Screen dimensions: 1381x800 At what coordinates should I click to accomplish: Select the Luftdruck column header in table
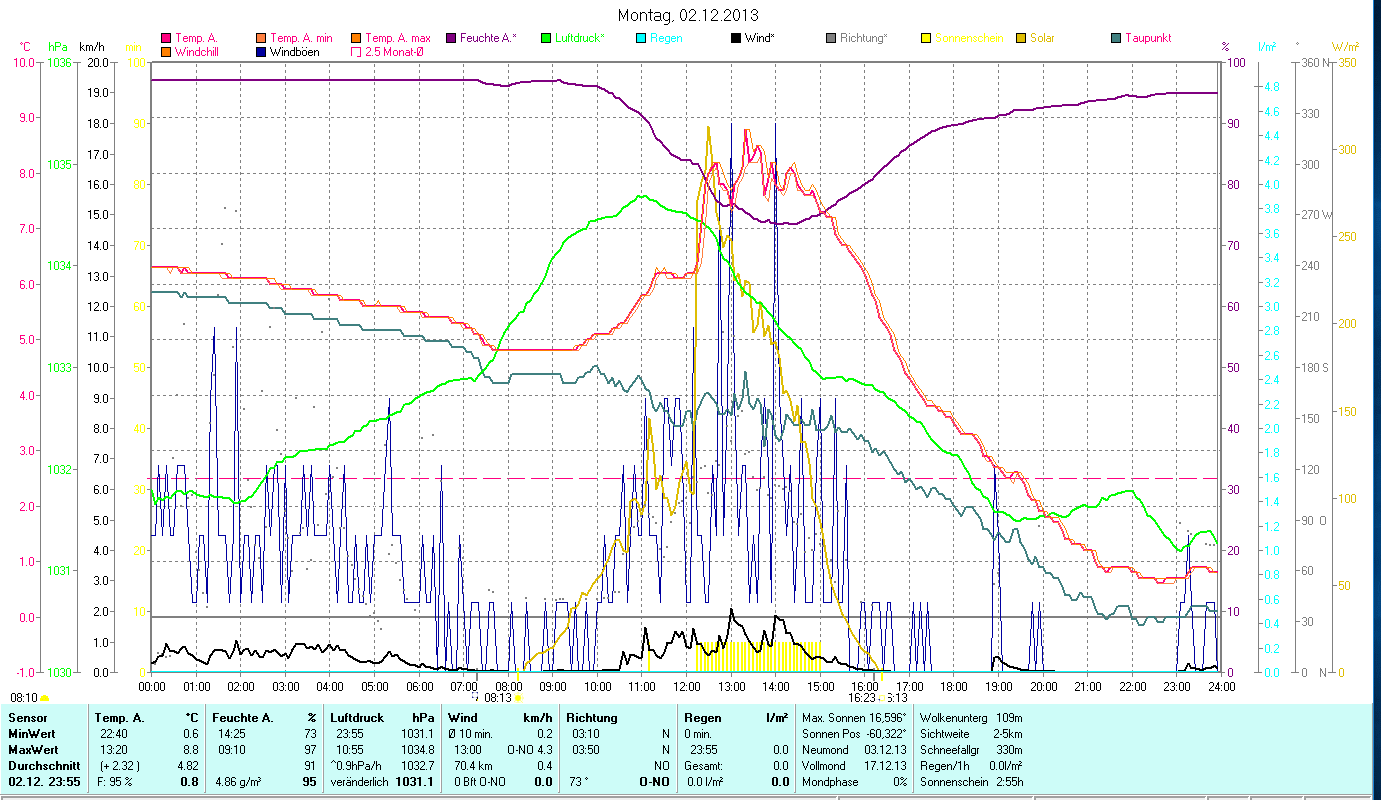click(x=356, y=717)
